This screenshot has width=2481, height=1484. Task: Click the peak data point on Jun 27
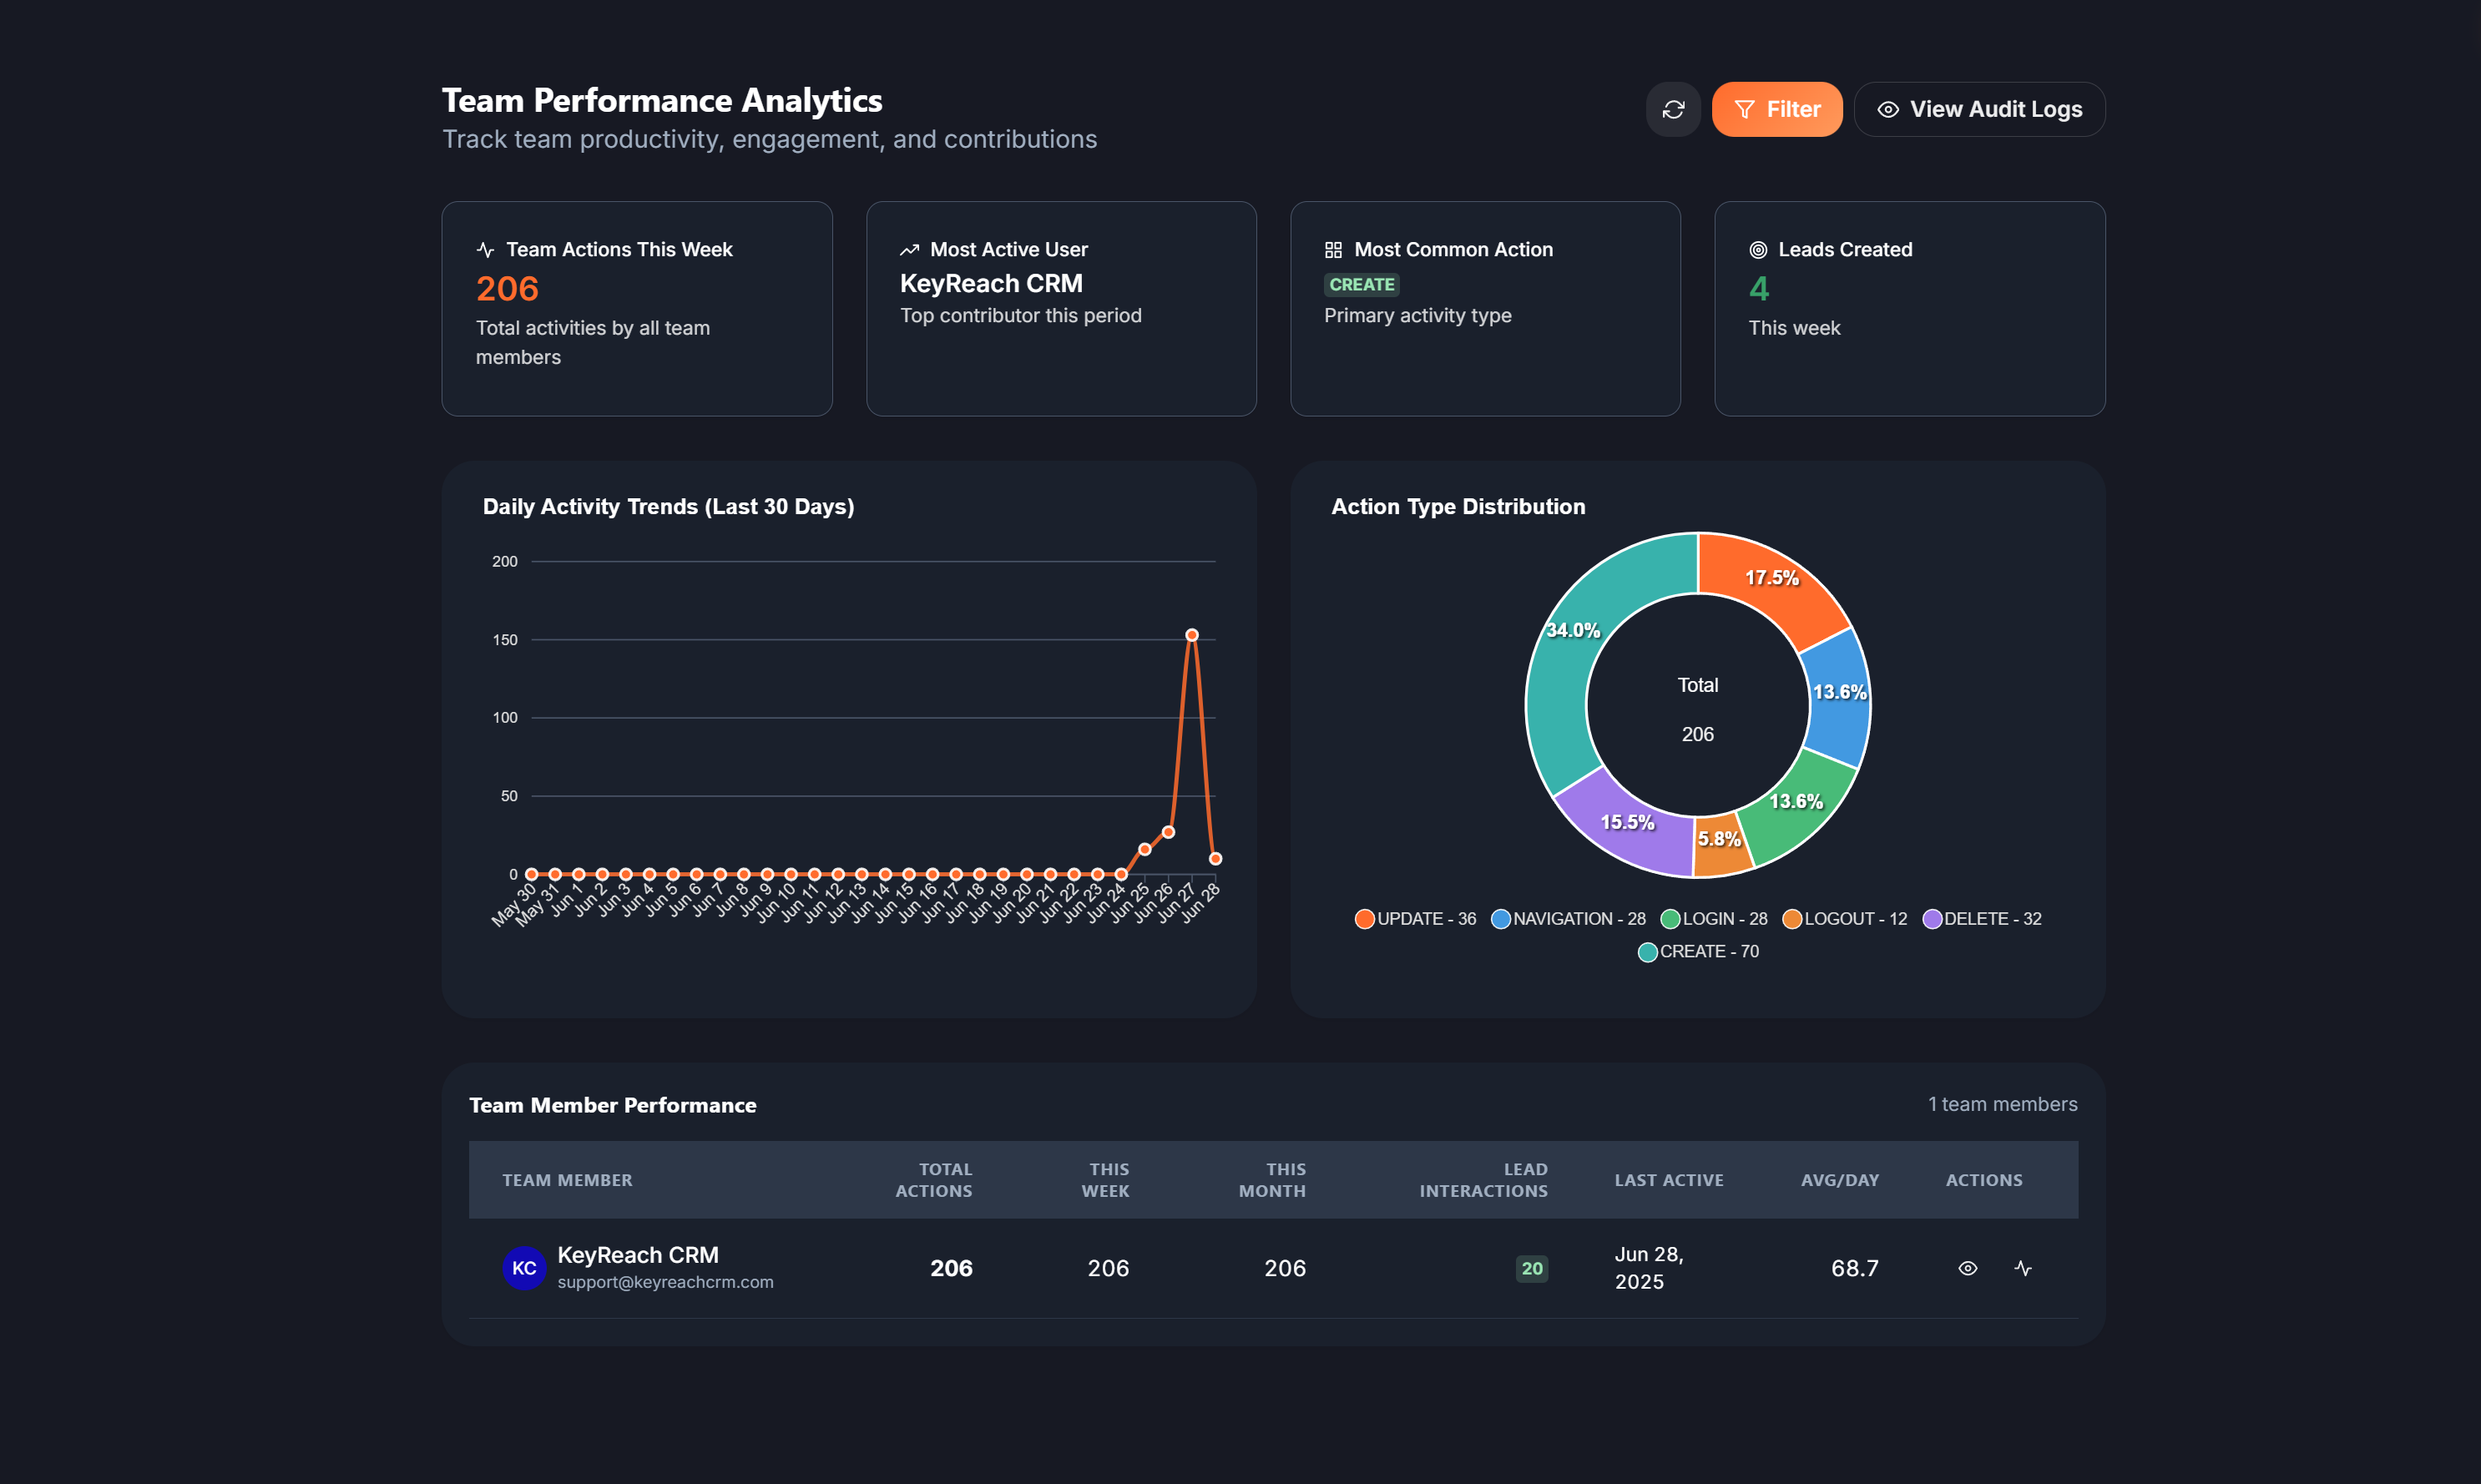click(1191, 635)
